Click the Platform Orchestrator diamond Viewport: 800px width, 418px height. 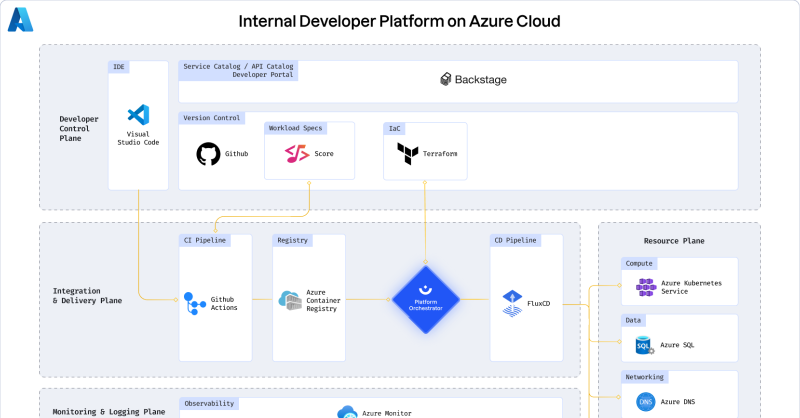tap(426, 300)
